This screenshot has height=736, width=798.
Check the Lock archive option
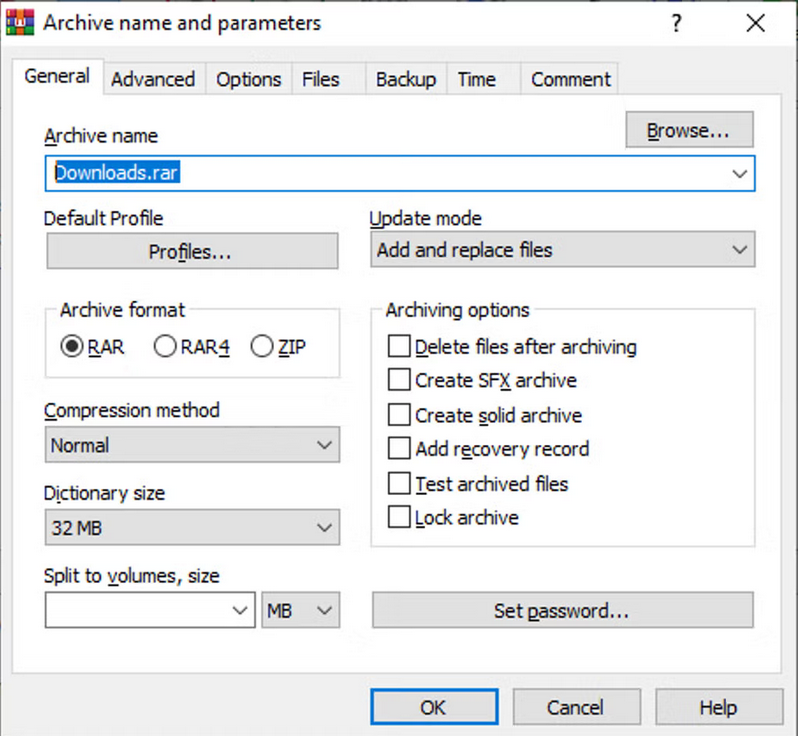tap(453, 518)
